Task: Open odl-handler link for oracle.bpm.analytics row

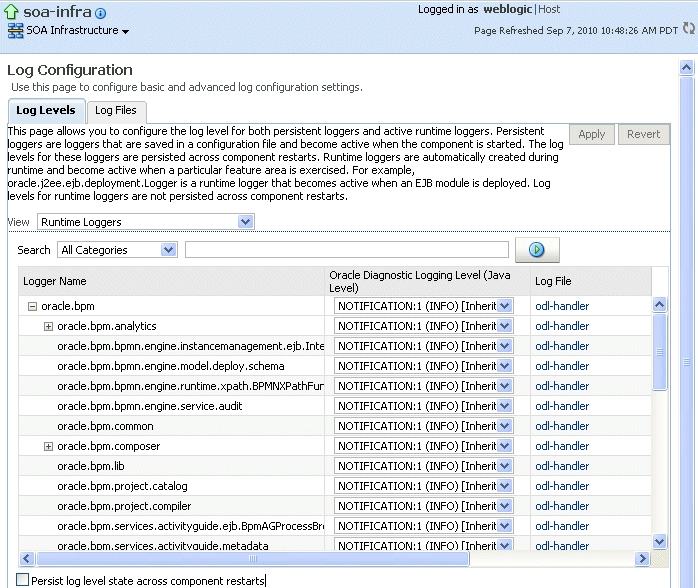Action: coord(562,326)
